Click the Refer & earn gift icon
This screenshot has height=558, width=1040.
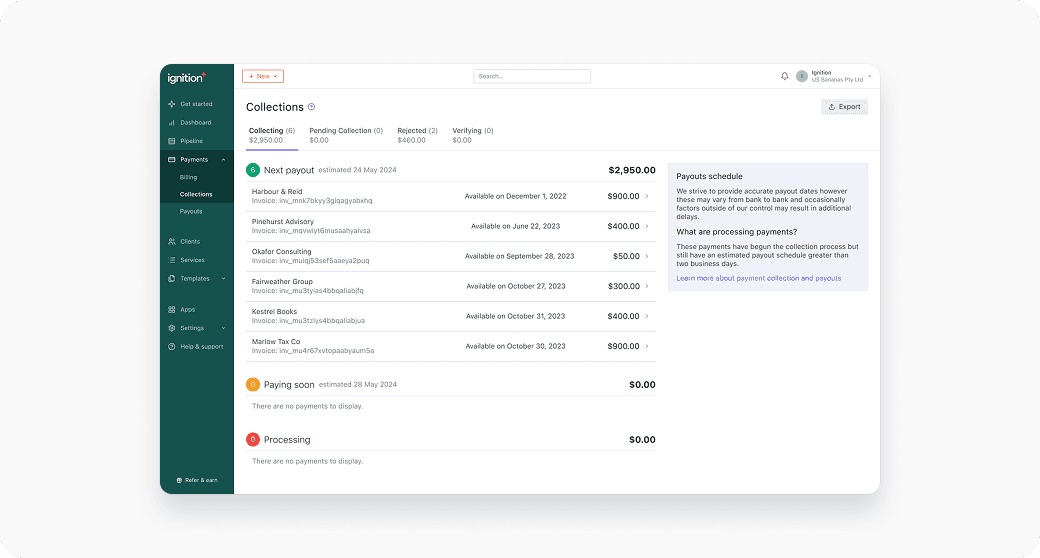point(179,480)
